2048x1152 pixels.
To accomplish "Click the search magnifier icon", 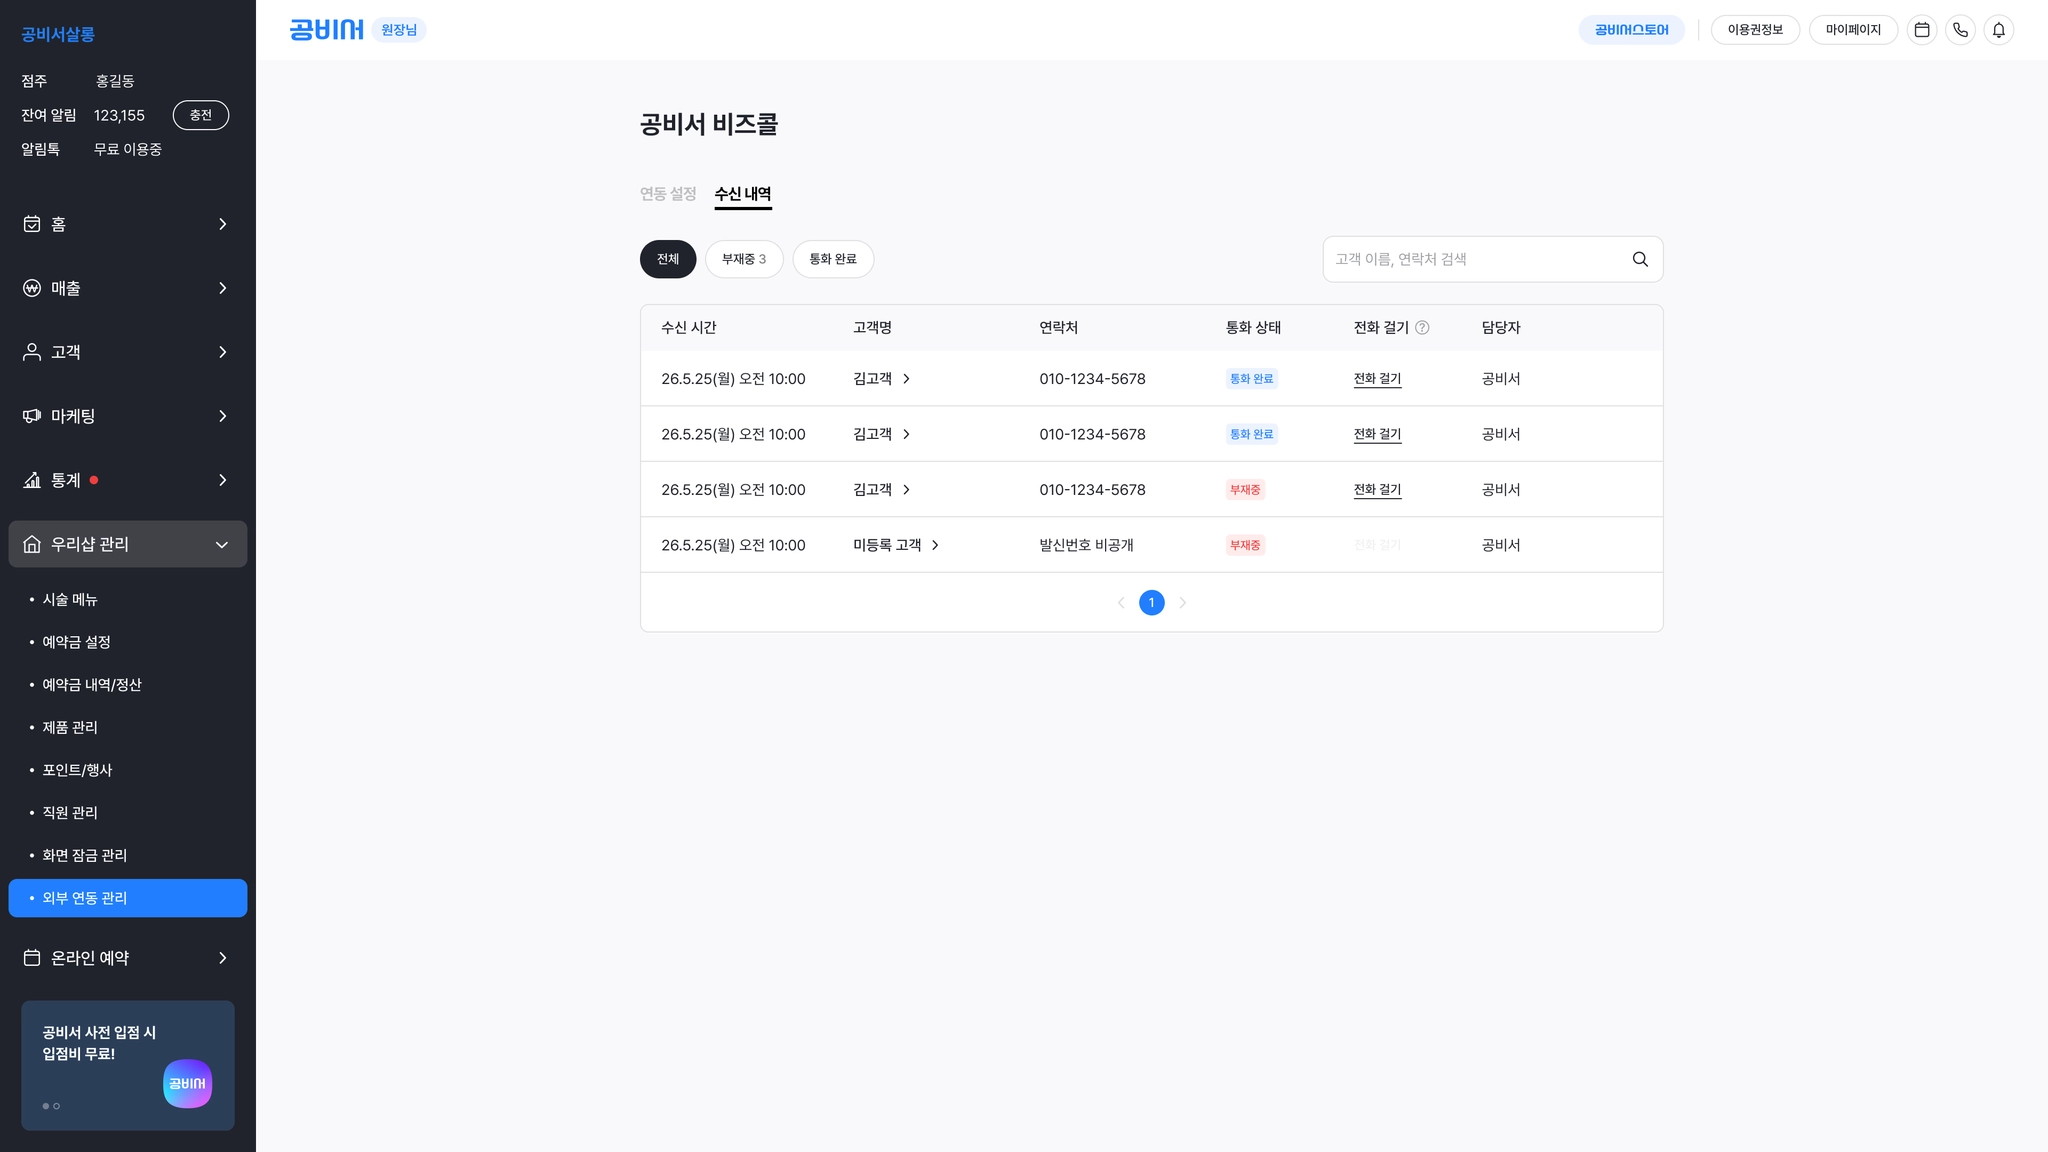I will point(1640,259).
